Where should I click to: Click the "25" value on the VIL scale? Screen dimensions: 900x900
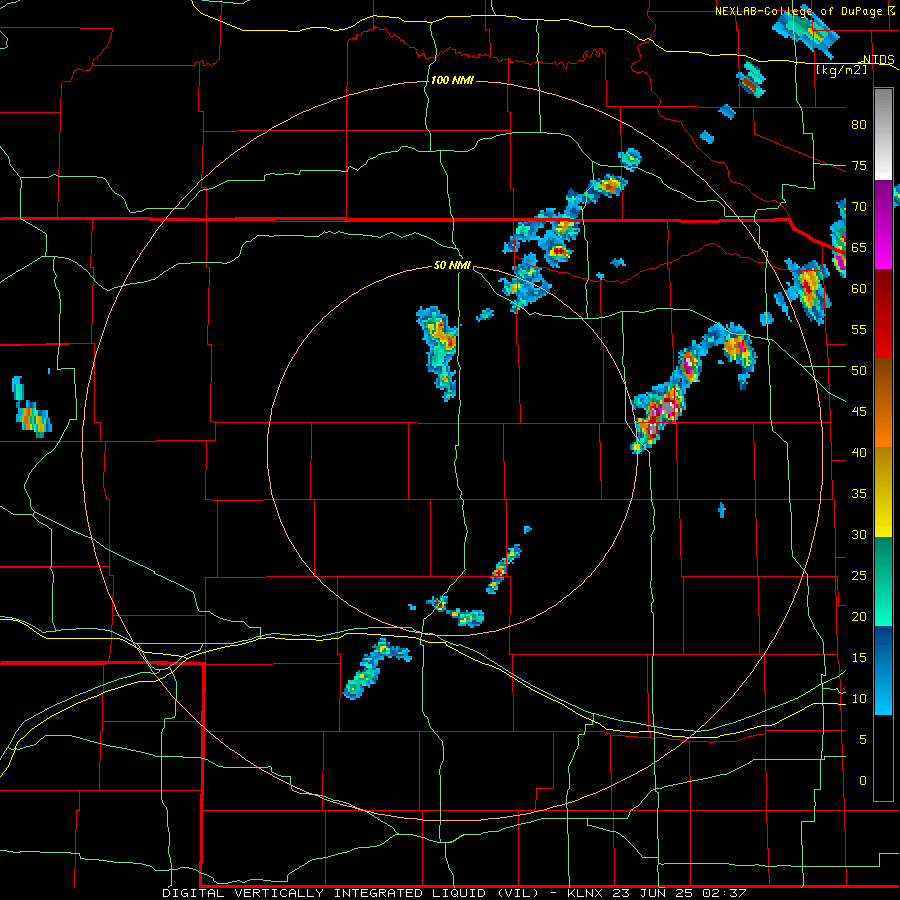pos(859,576)
